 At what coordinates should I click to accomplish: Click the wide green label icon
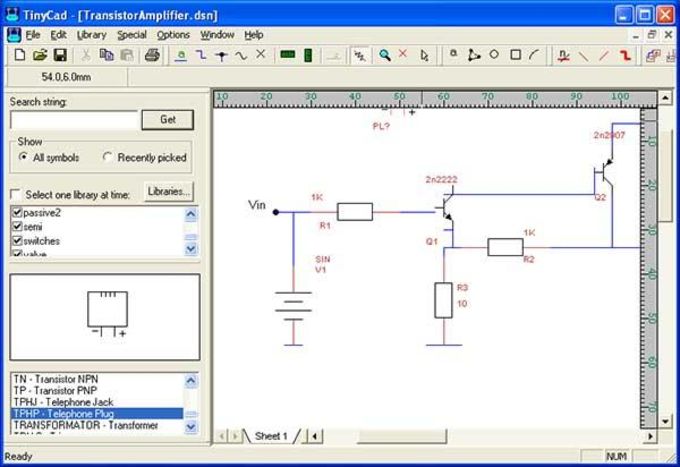pyautogui.click(x=288, y=55)
